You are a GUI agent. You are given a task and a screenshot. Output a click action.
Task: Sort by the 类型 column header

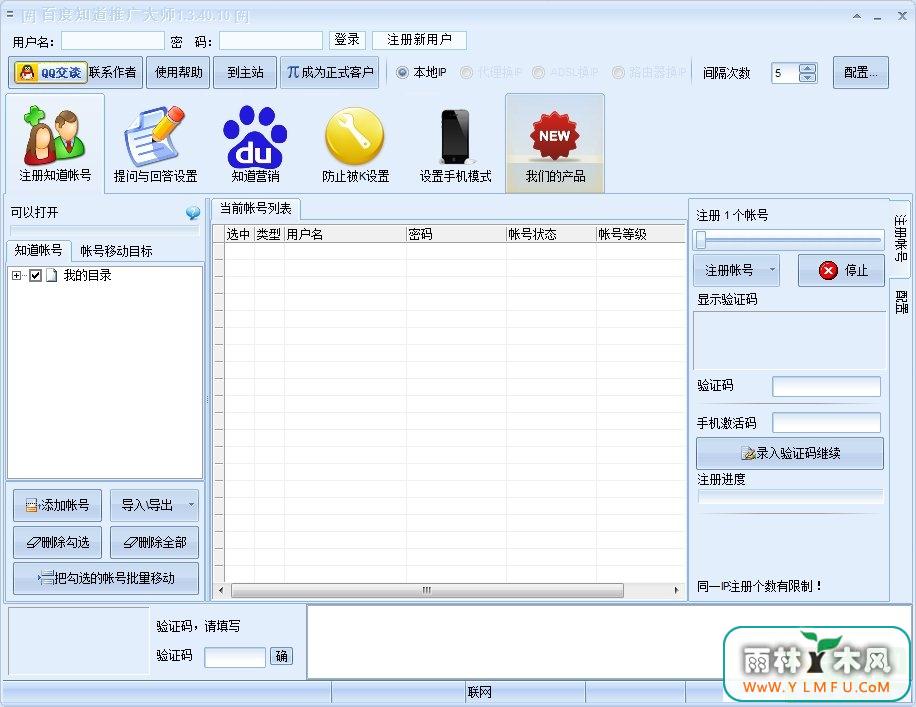click(269, 234)
